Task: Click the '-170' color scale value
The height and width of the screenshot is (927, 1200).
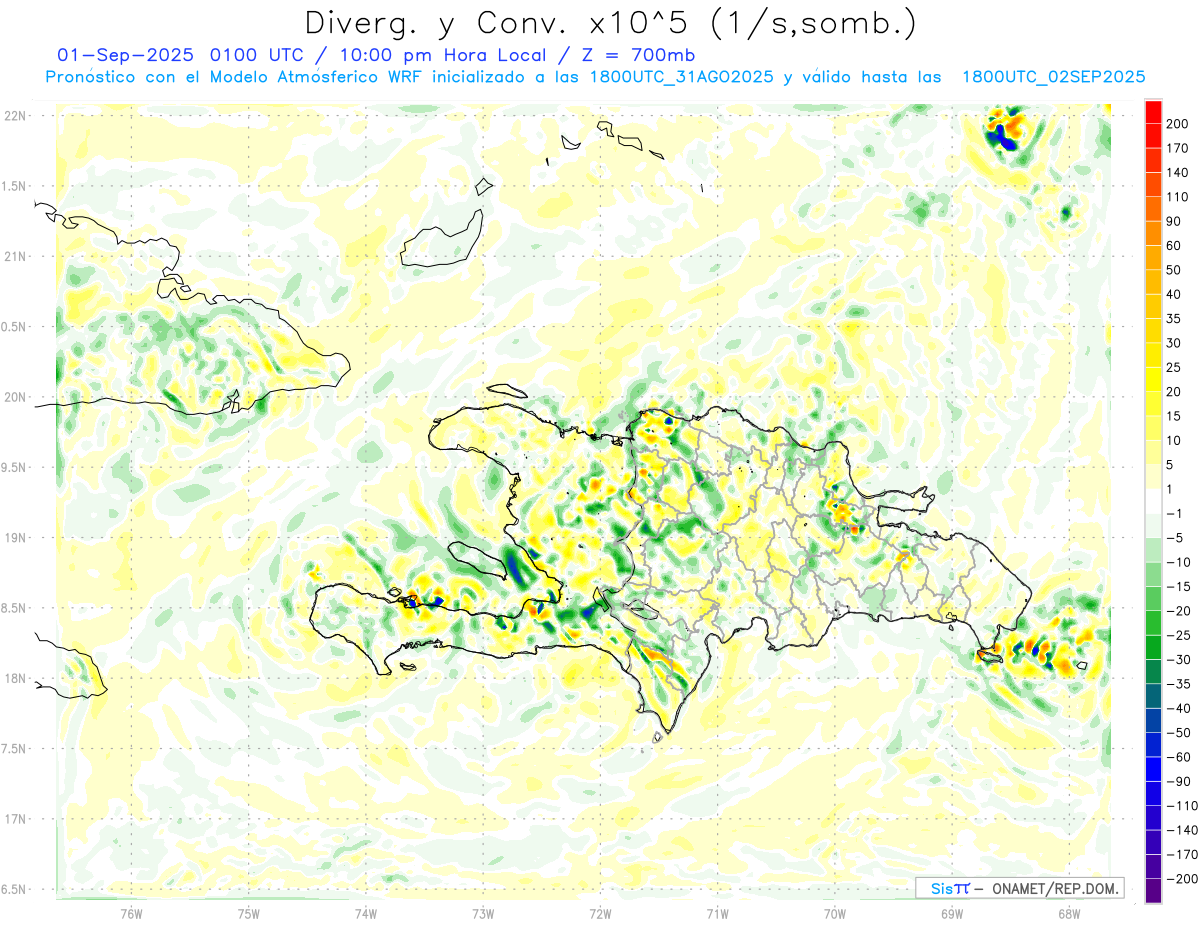Action: tap(1182, 854)
